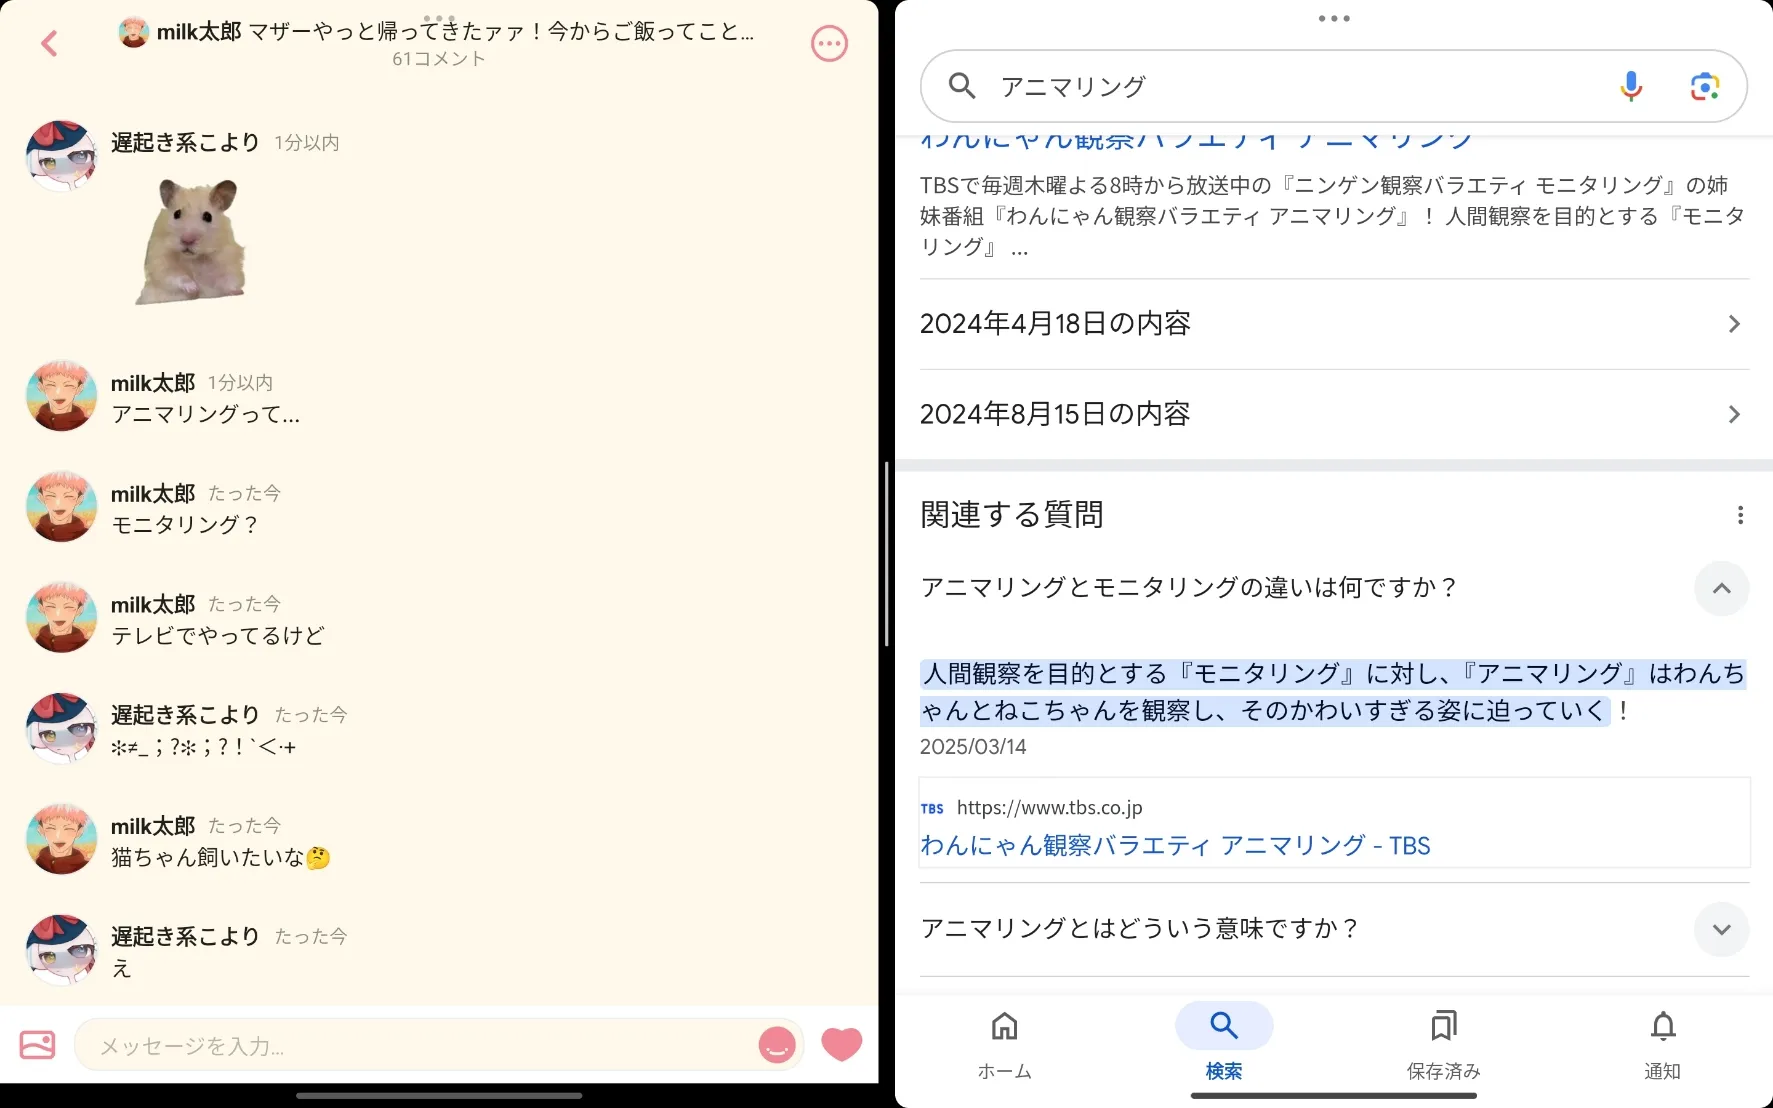
Task: Open related questions overflow menu
Action: coord(1740,515)
